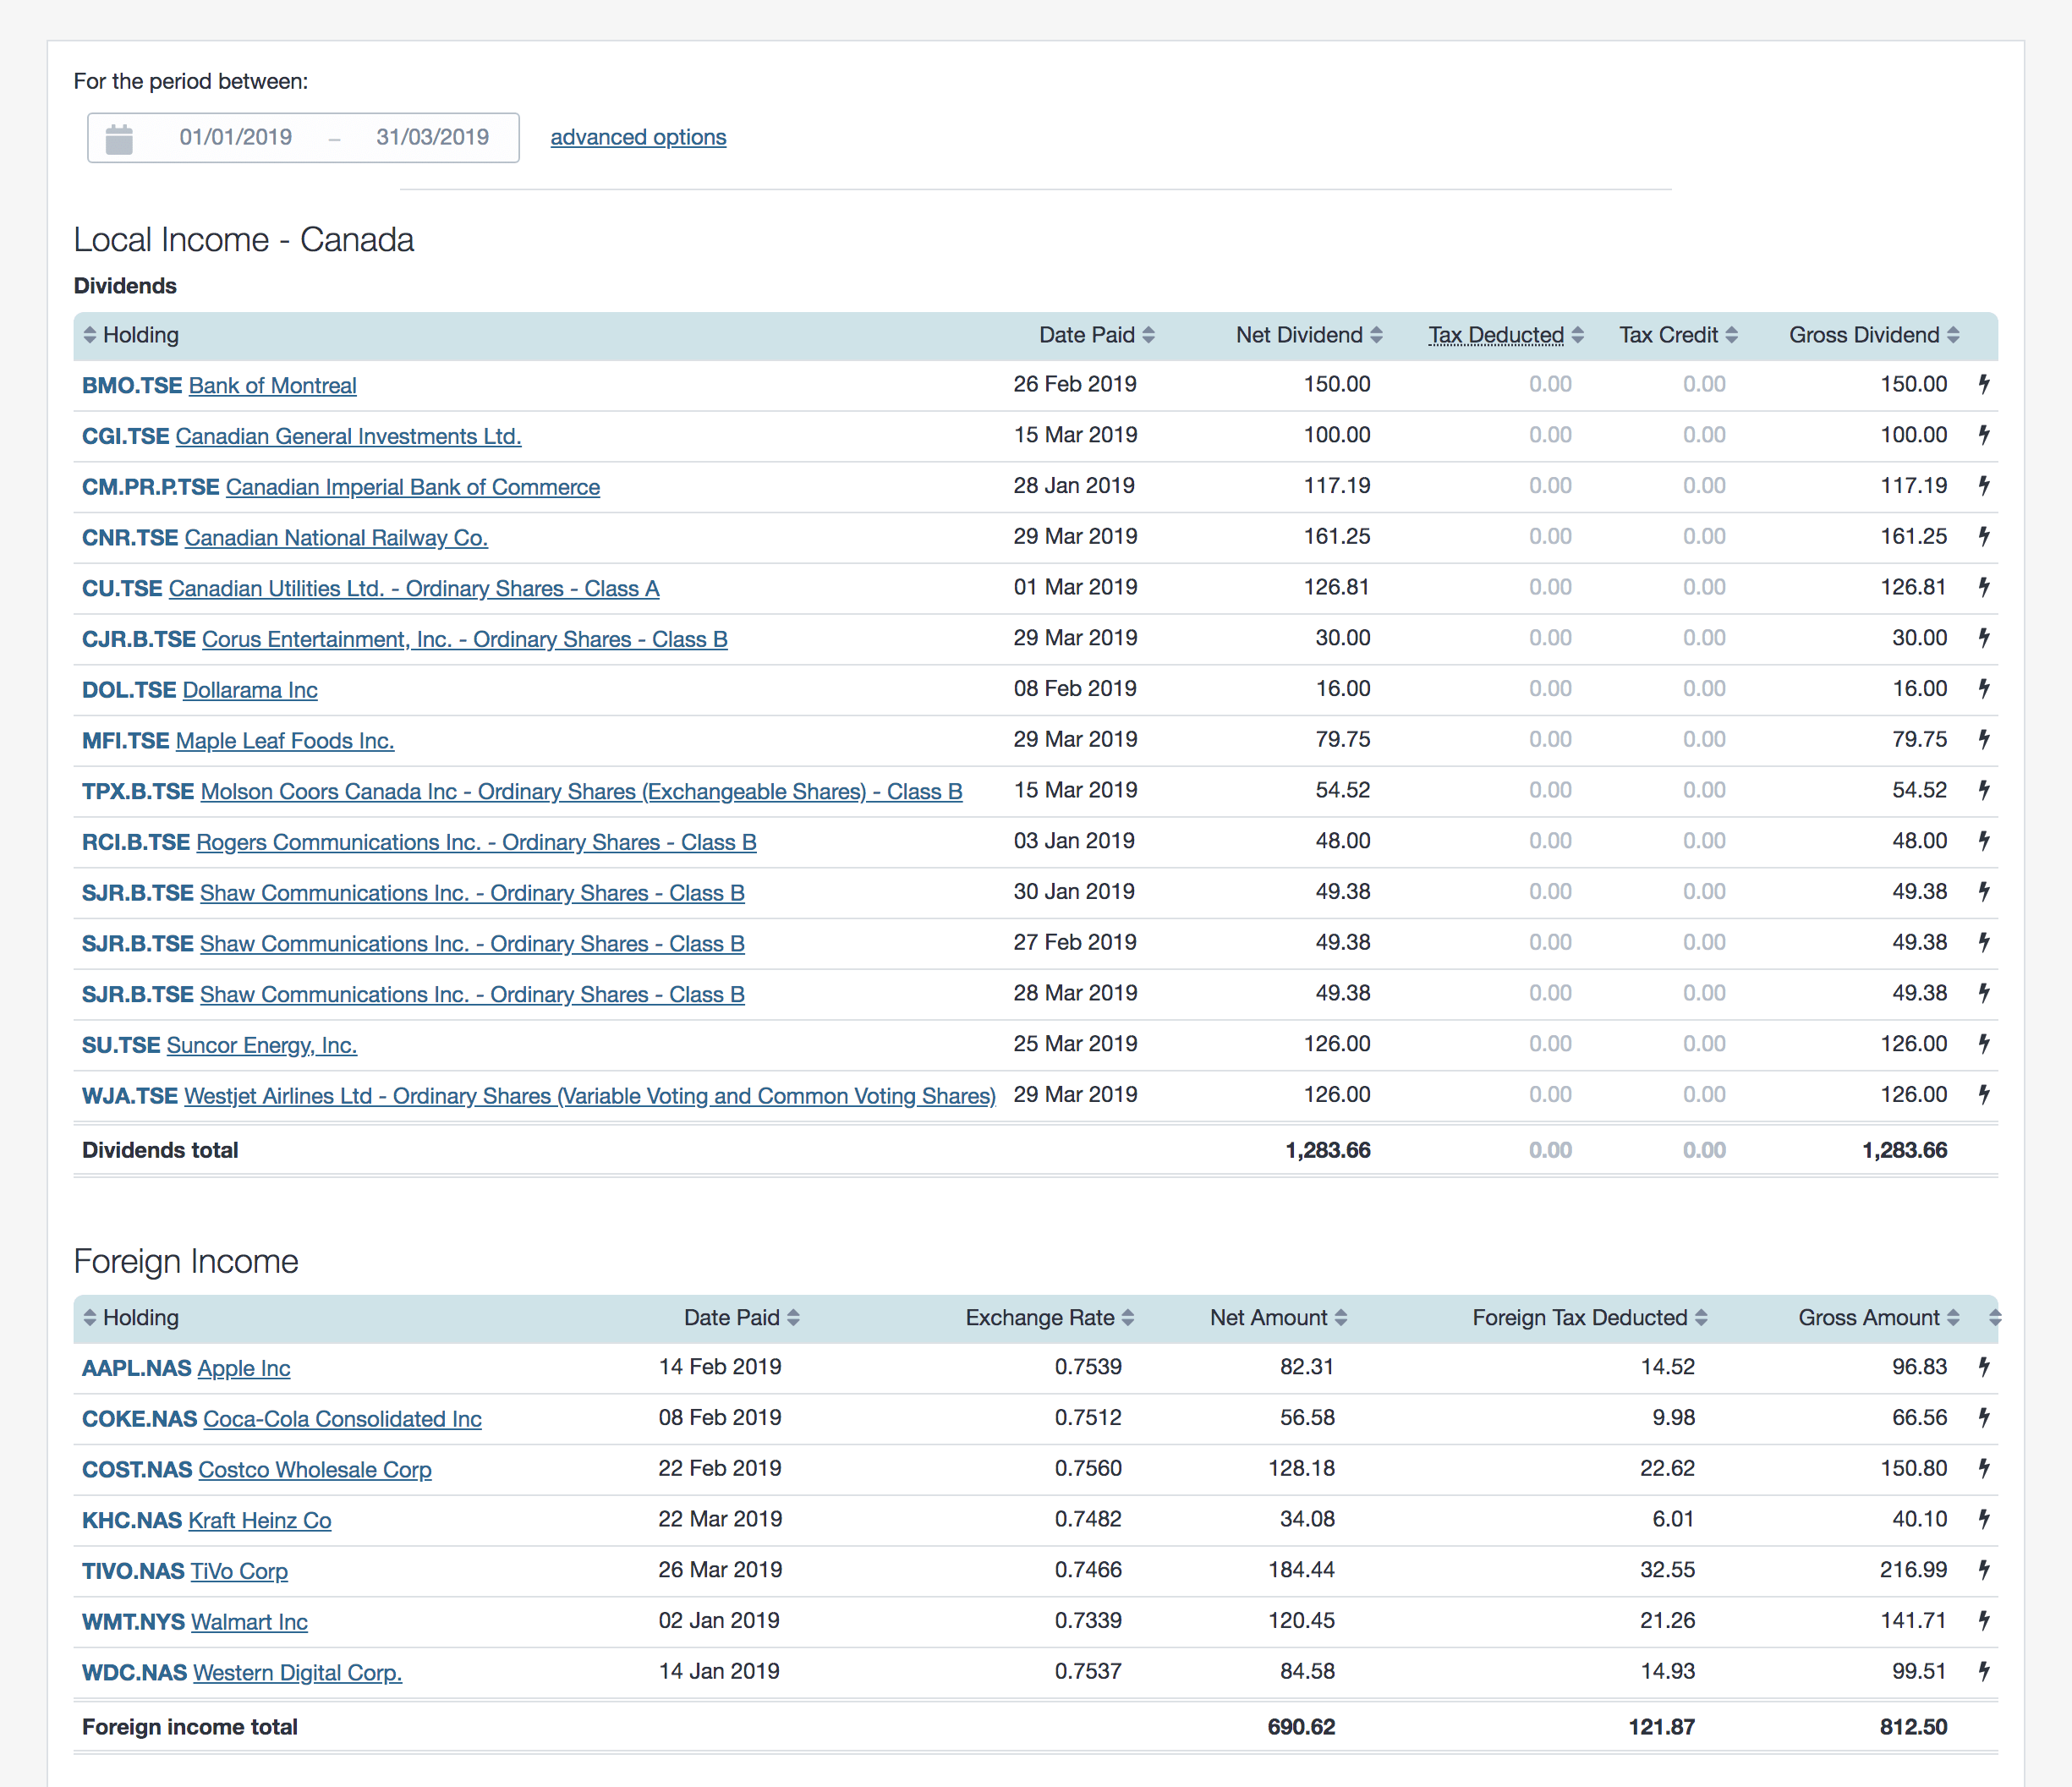Open Suncor Energy, Inc. link
Viewport: 2072px width, 1787px height.
[x=261, y=1045]
